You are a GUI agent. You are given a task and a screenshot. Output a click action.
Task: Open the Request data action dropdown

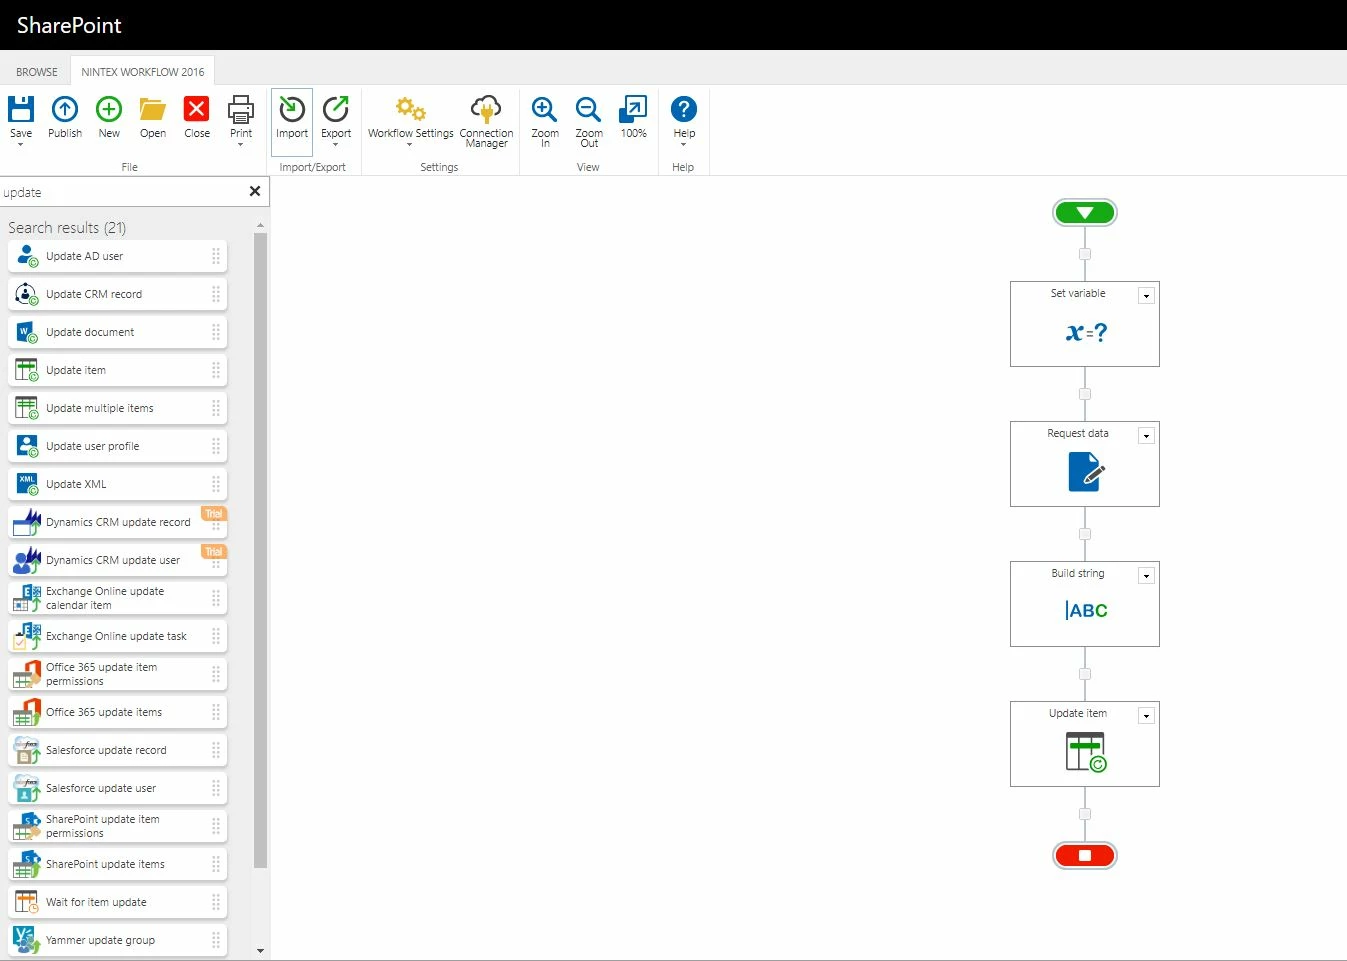(1147, 436)
